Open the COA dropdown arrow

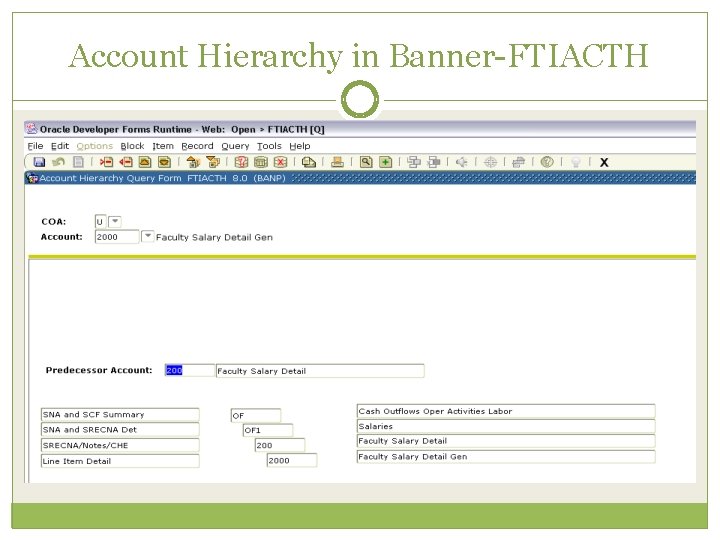[115, 221]
